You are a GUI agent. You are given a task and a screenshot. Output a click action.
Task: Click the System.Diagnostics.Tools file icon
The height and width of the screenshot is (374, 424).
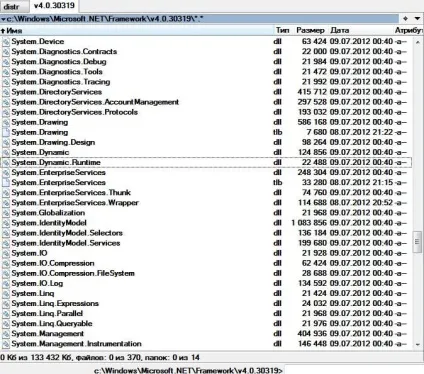tap(6, 72)
